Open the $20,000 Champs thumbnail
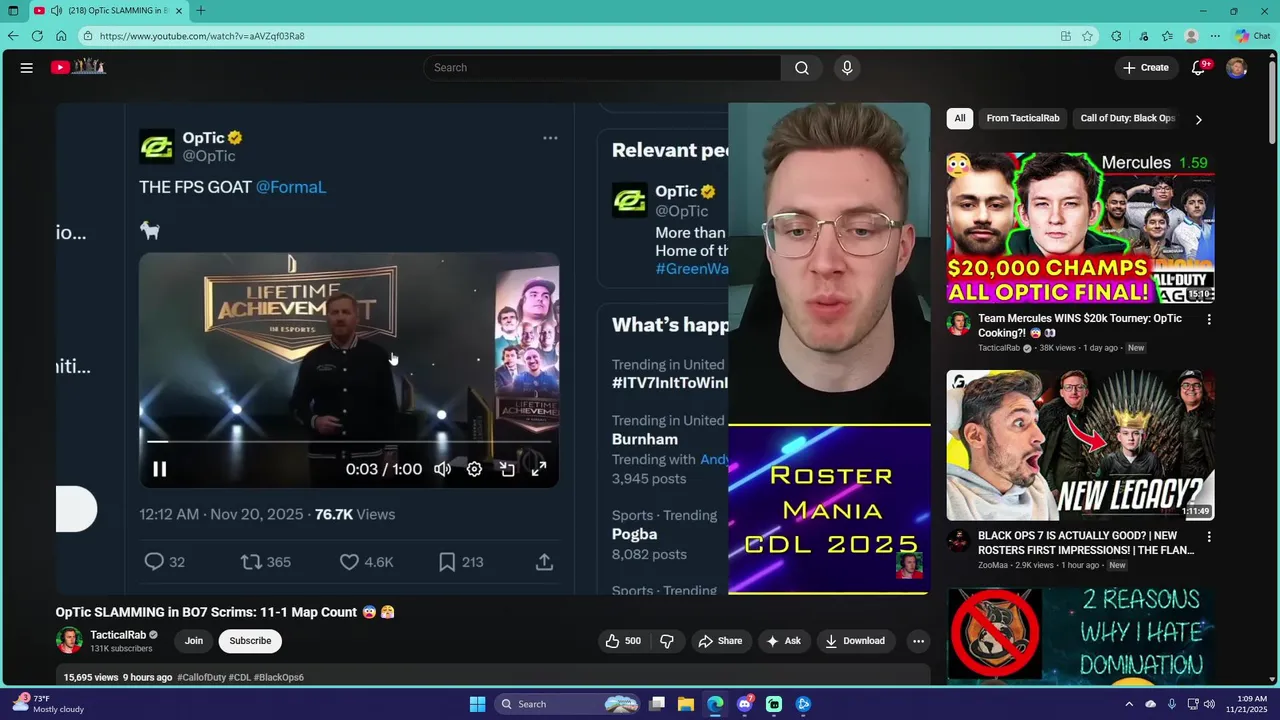 [x=1081, y=228]
